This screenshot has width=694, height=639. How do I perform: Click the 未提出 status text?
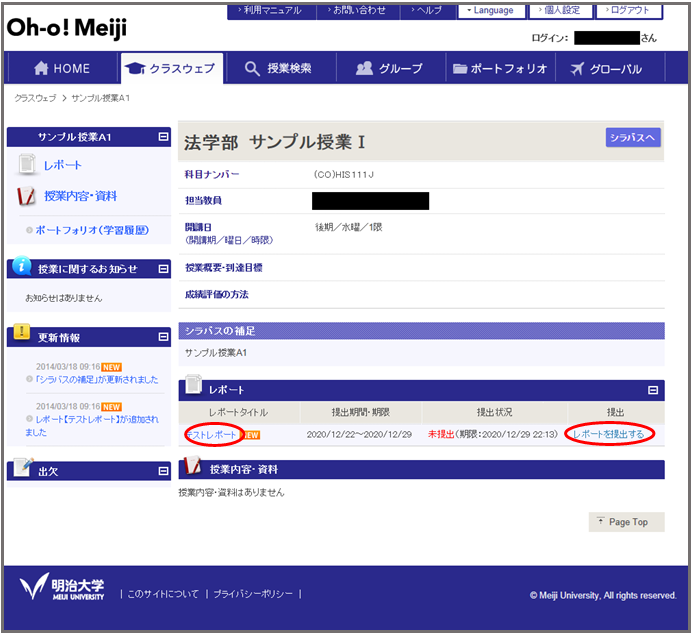click(441, 435)
